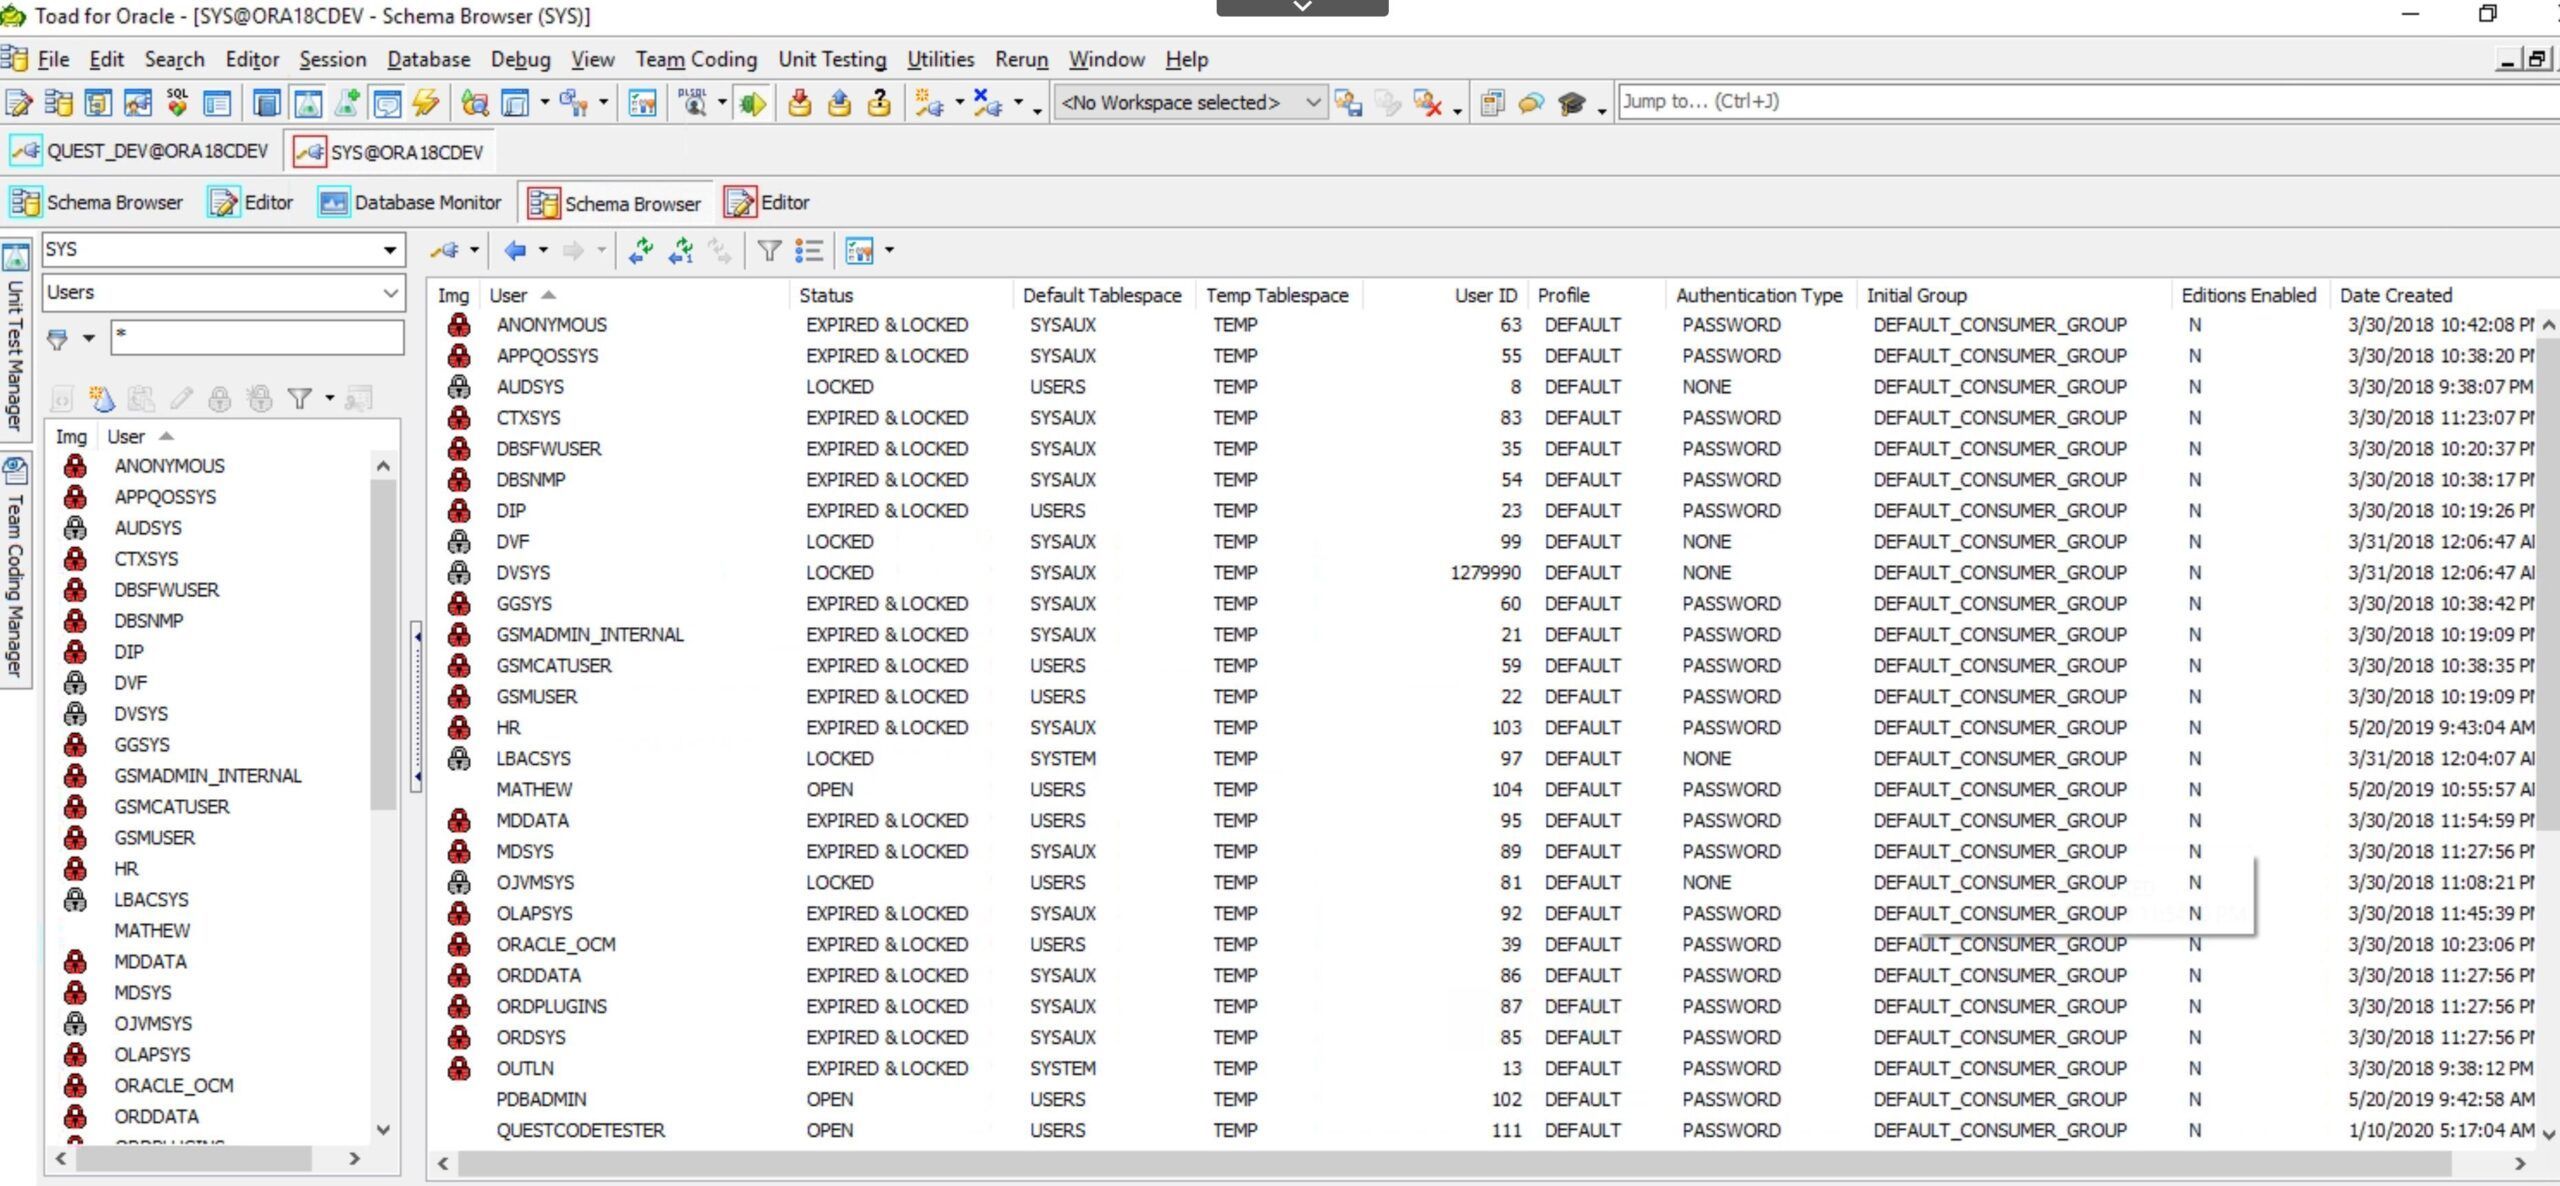Sort by Default Tablespace column header
Screen dimensions: 2560x1186
pos(1102,296)
